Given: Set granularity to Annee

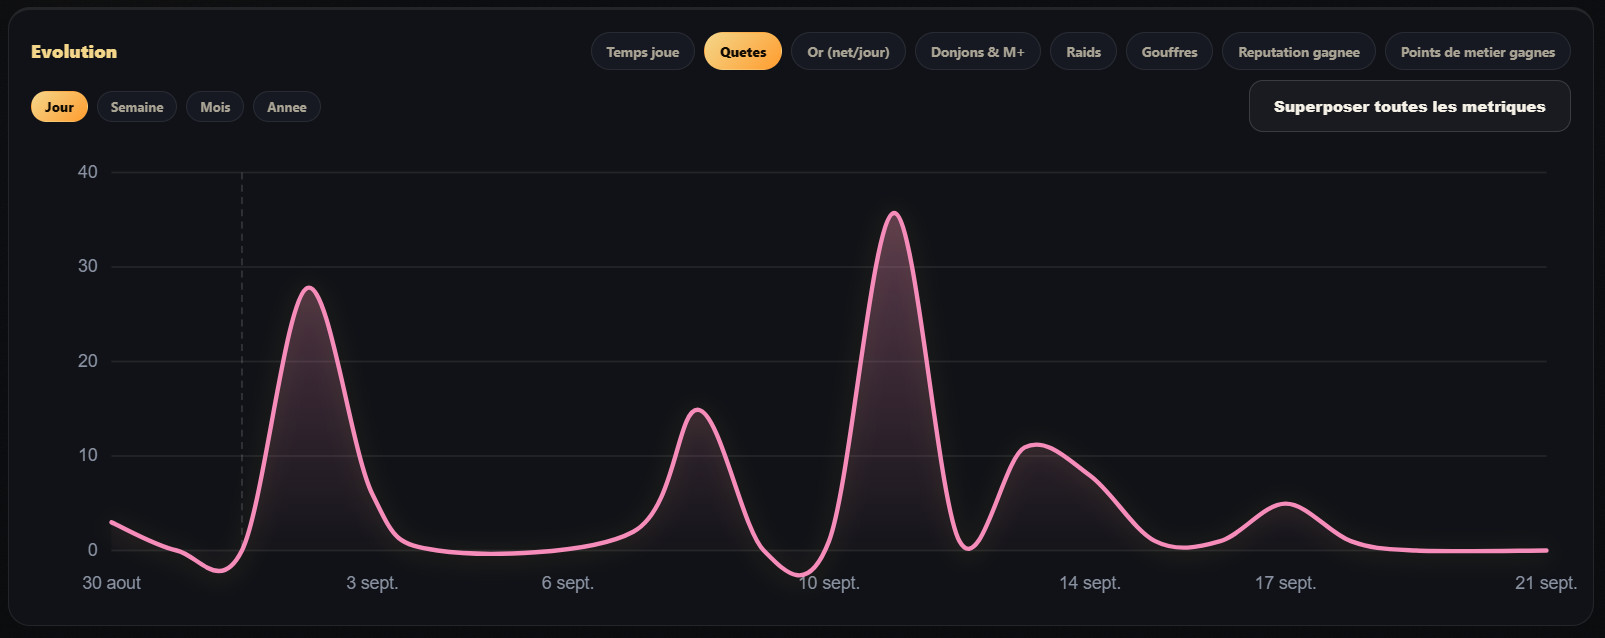Looking at the screenshot, I should click(x=287, y=107).
